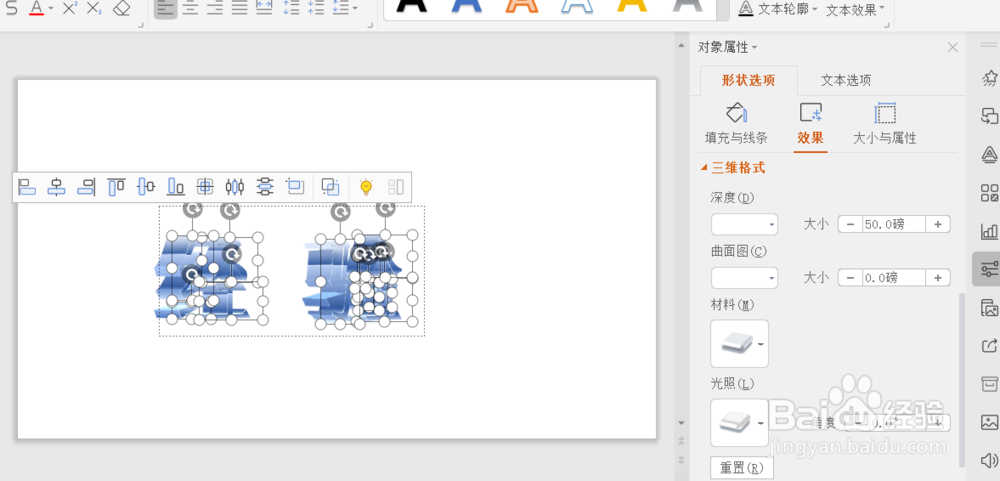Click the group objects icon
Viewport: 1000px width, 481px height.
click(x=330, y=187)
